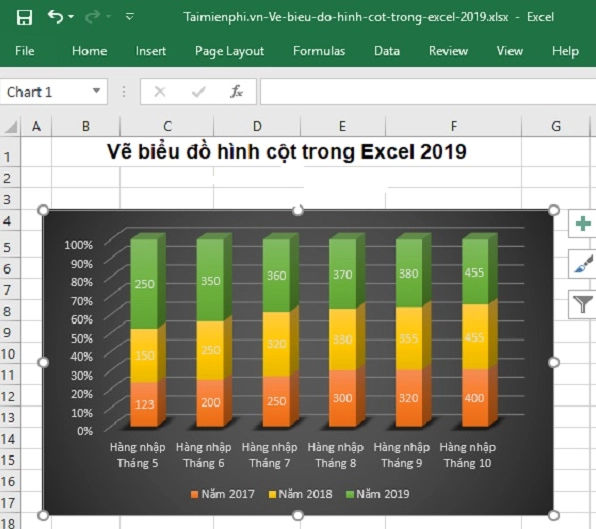Switch to the View tab
Screen dimensions: 596x529
510,51
